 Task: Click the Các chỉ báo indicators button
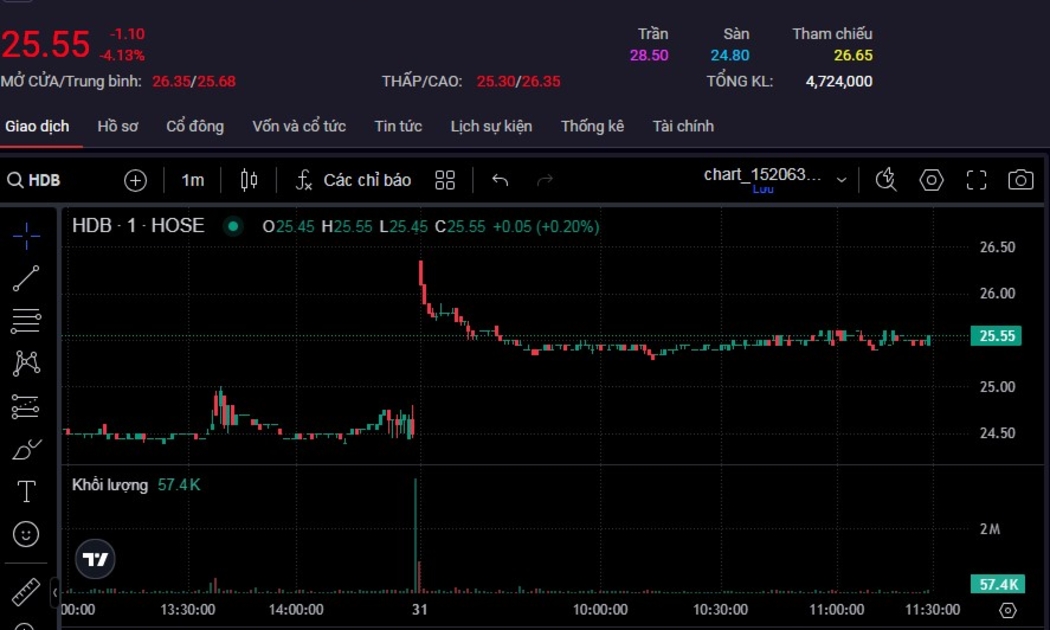pos(353,180)
